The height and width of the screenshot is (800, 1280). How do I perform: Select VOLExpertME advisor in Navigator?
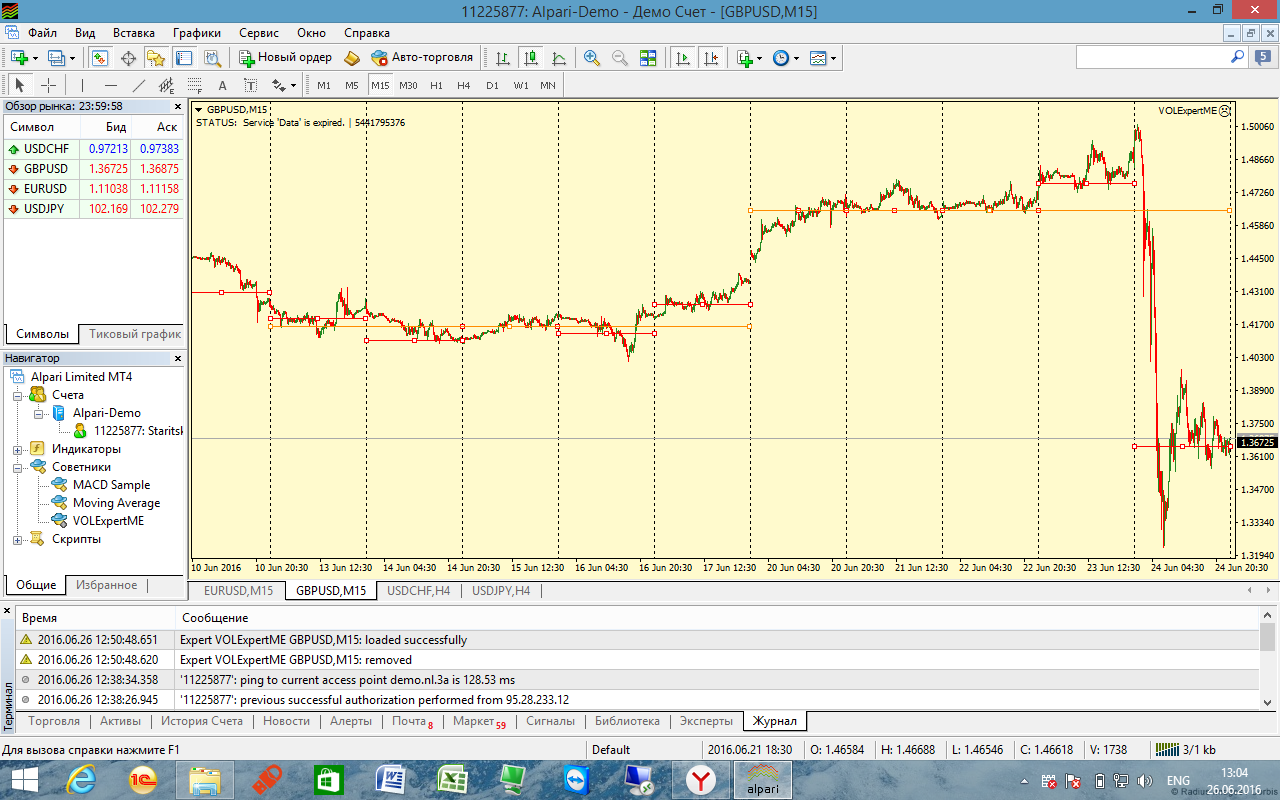108,521
